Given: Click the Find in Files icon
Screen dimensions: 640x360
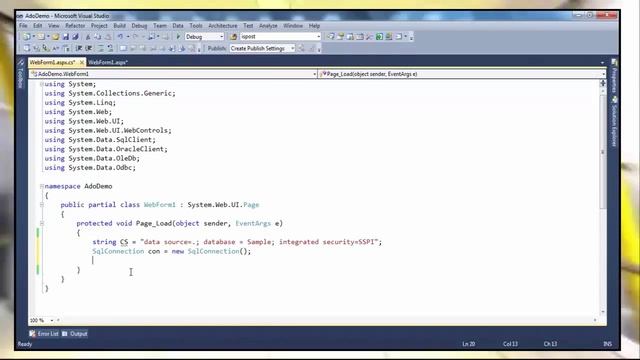Looking at the screenshot, I should tap(233, 37).
